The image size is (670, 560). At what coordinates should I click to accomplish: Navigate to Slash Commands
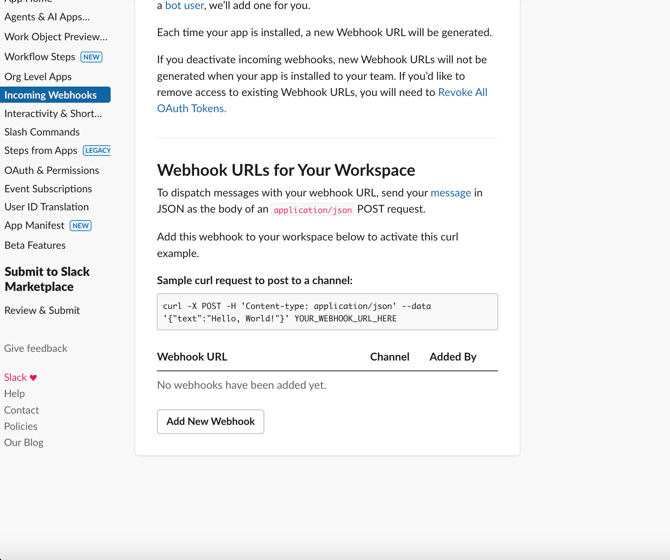tap(42, 132)
